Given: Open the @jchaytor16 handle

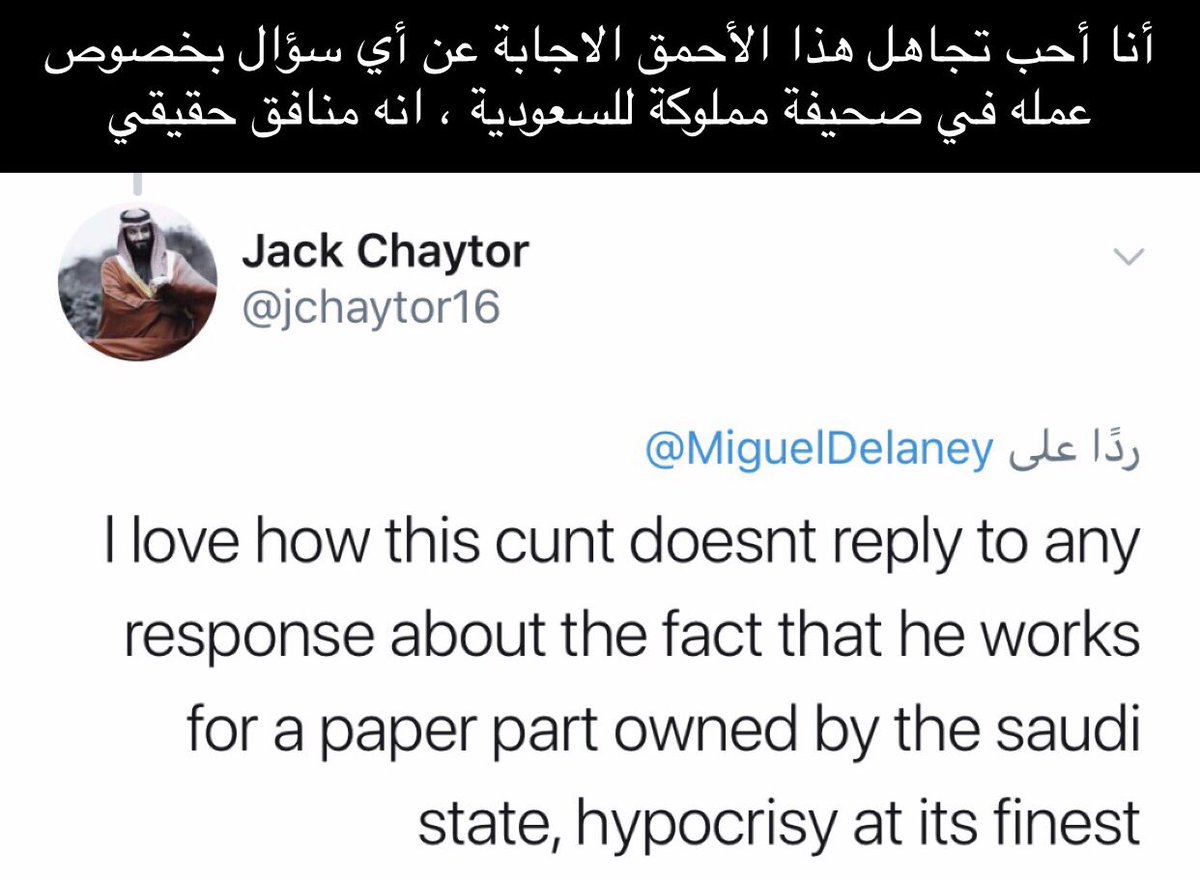Looking at the screenshot, I should coord(370,307).
